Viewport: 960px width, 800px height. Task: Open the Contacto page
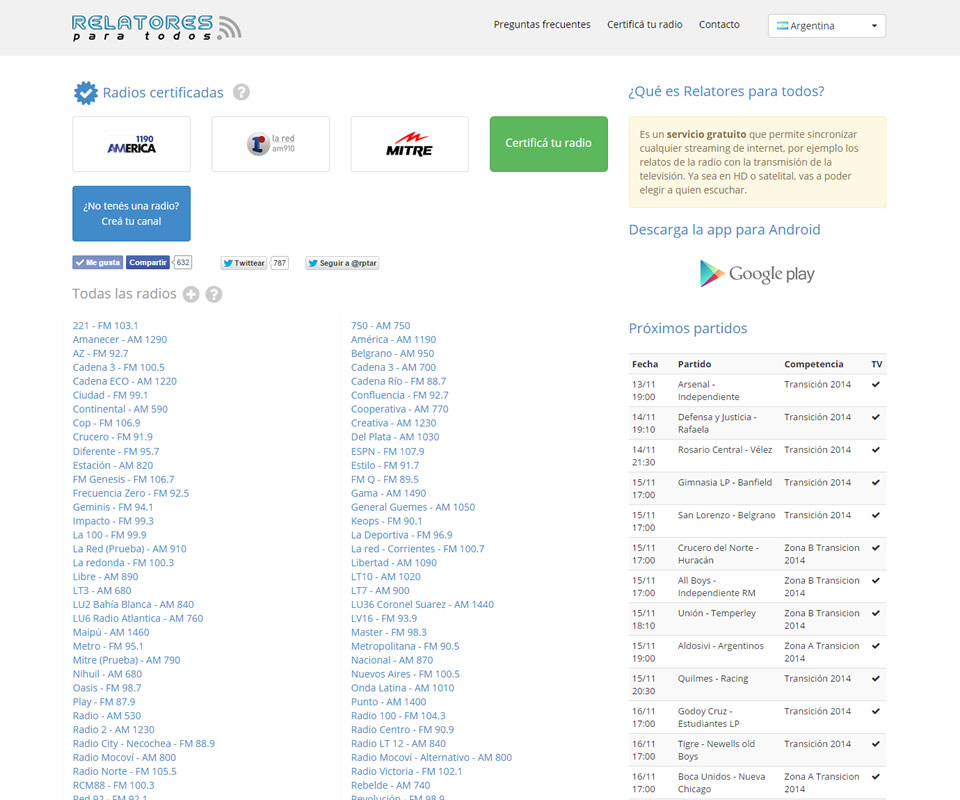coord(719,24)
